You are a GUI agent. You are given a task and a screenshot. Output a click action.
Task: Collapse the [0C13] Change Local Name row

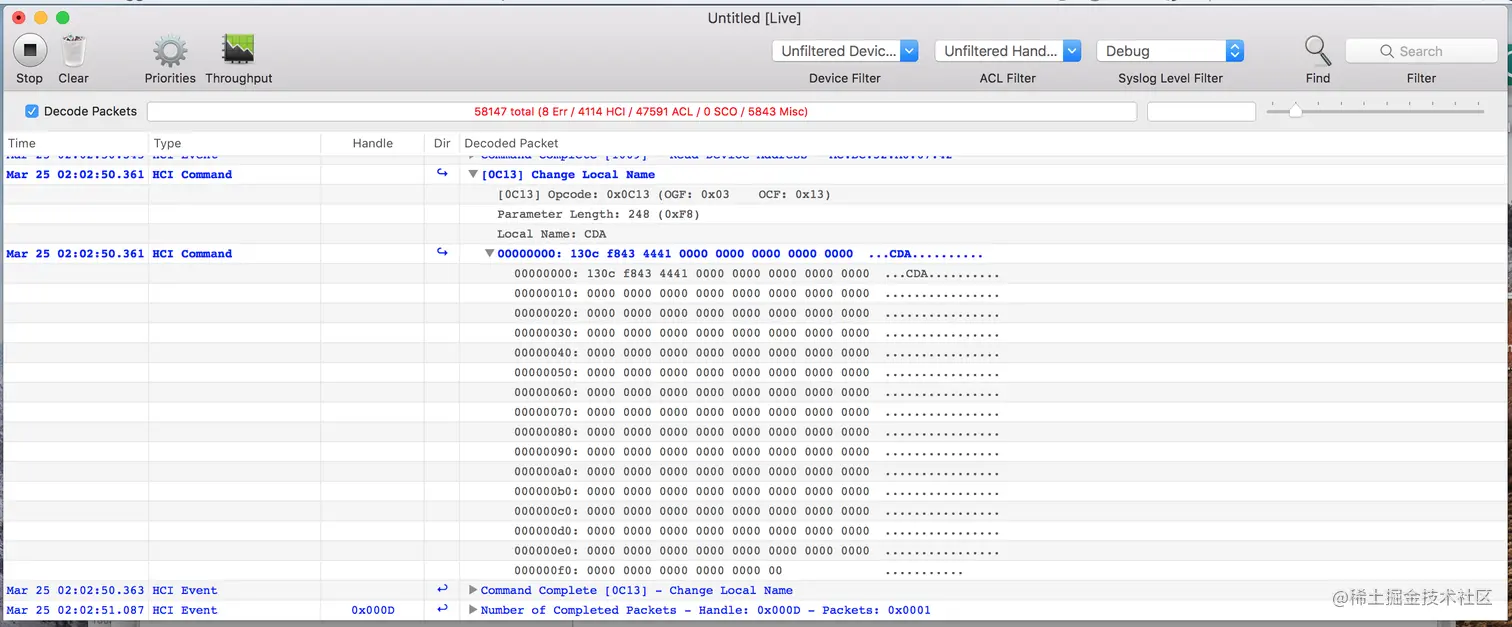tap(473, 174)
